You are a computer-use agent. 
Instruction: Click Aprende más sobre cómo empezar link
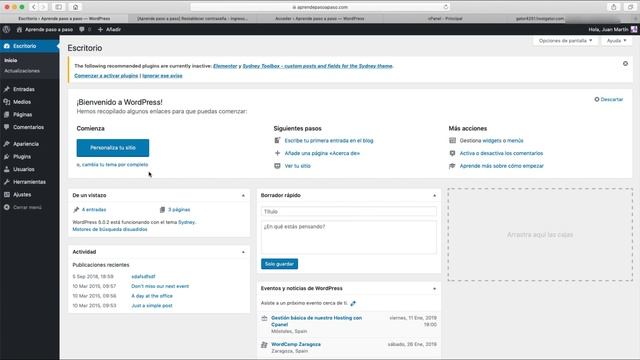(502, 166)
